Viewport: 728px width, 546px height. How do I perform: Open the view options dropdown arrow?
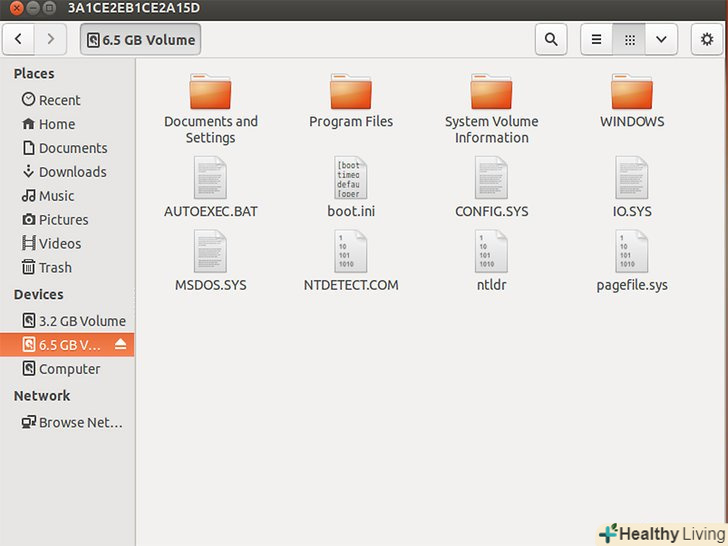[x=661, y=39]
